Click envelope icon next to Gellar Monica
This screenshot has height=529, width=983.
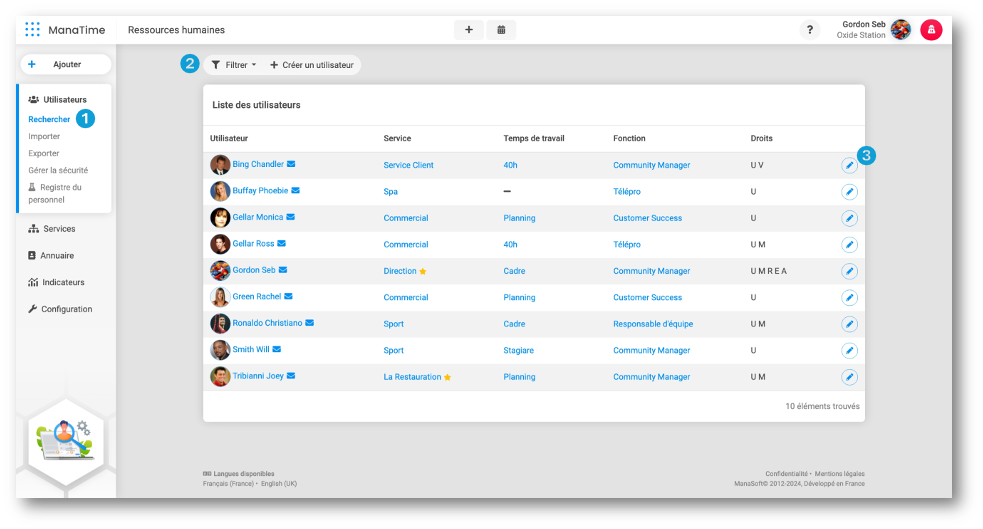coord(290,217)
